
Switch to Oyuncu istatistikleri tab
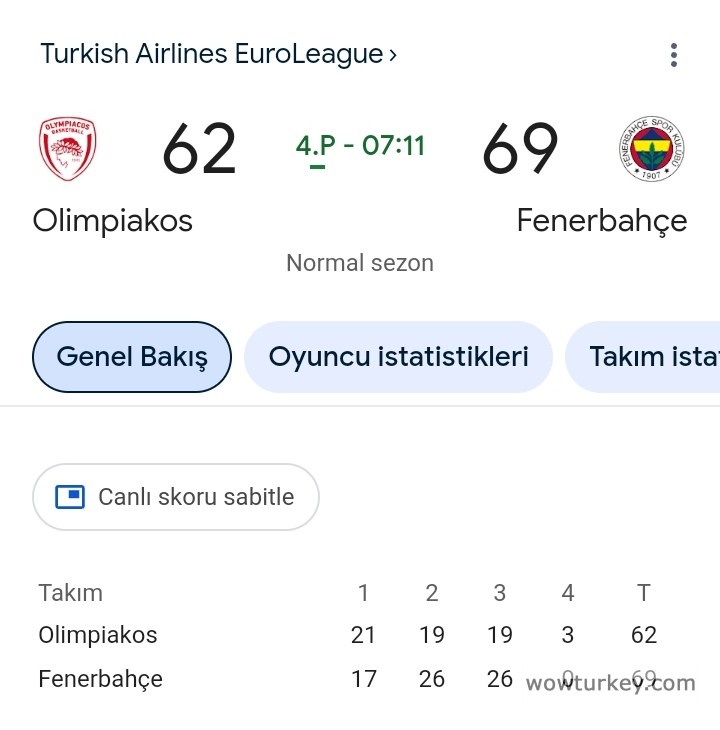[x=398, y=357]
